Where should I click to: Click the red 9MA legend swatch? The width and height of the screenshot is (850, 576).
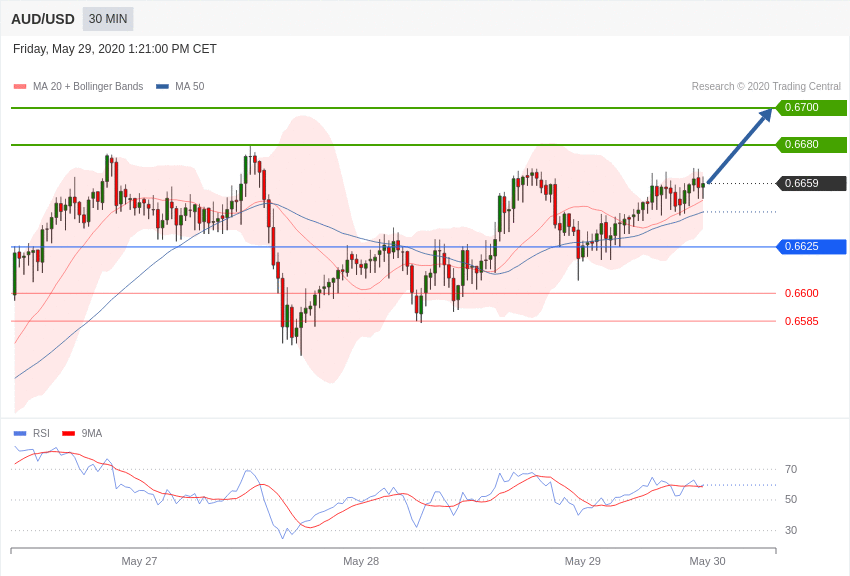pyautogui.click(x=69, y=433)
